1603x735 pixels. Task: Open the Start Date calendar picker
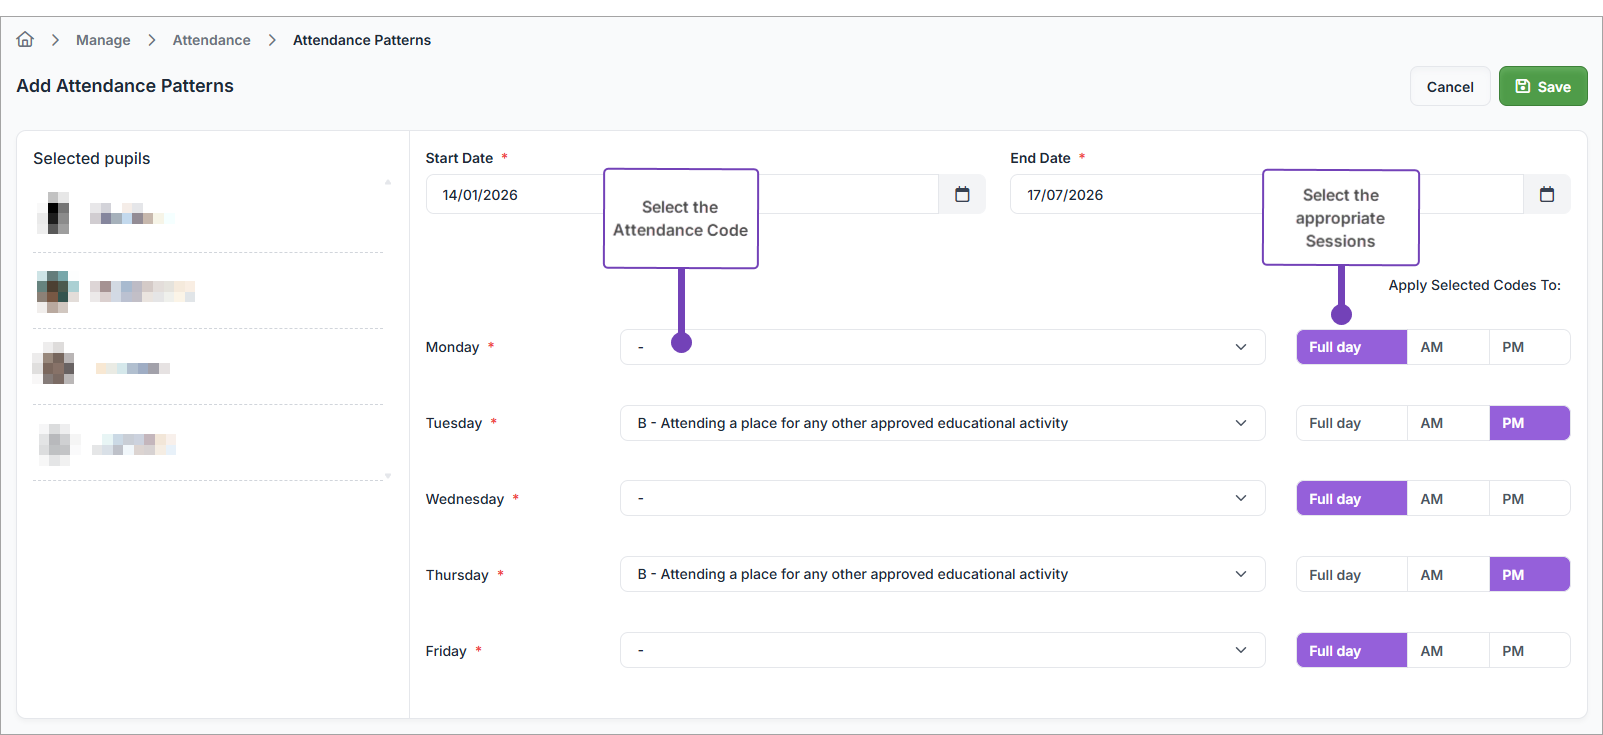tap(962, 194)
